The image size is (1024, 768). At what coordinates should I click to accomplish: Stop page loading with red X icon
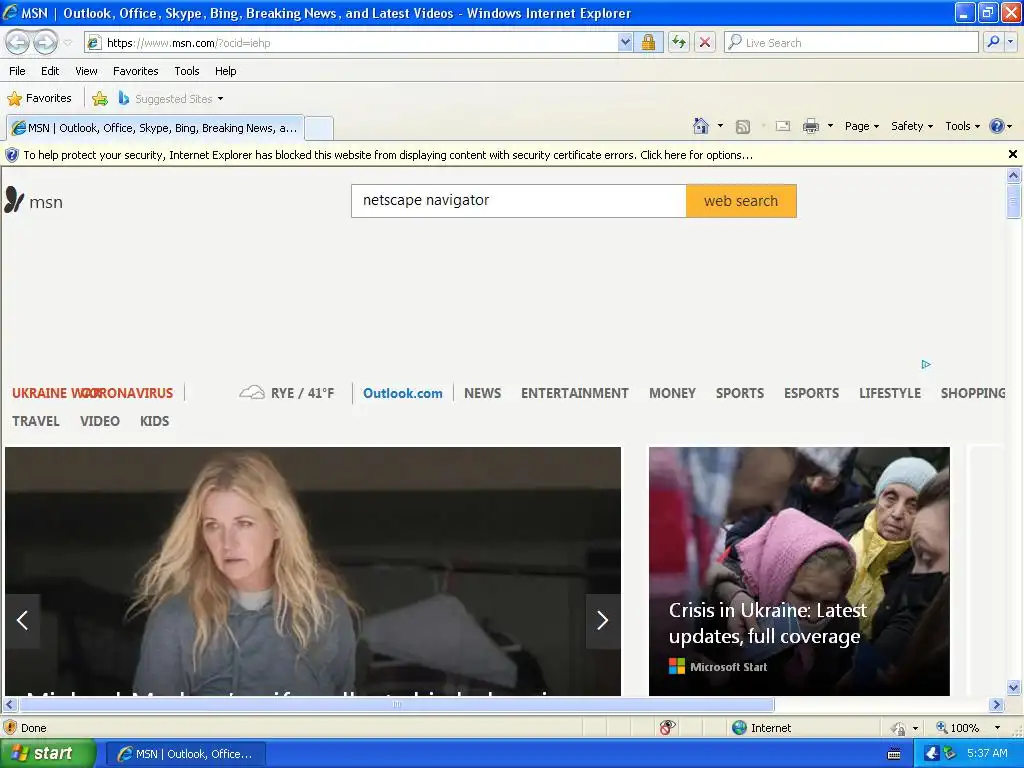(x=705, y=42)
